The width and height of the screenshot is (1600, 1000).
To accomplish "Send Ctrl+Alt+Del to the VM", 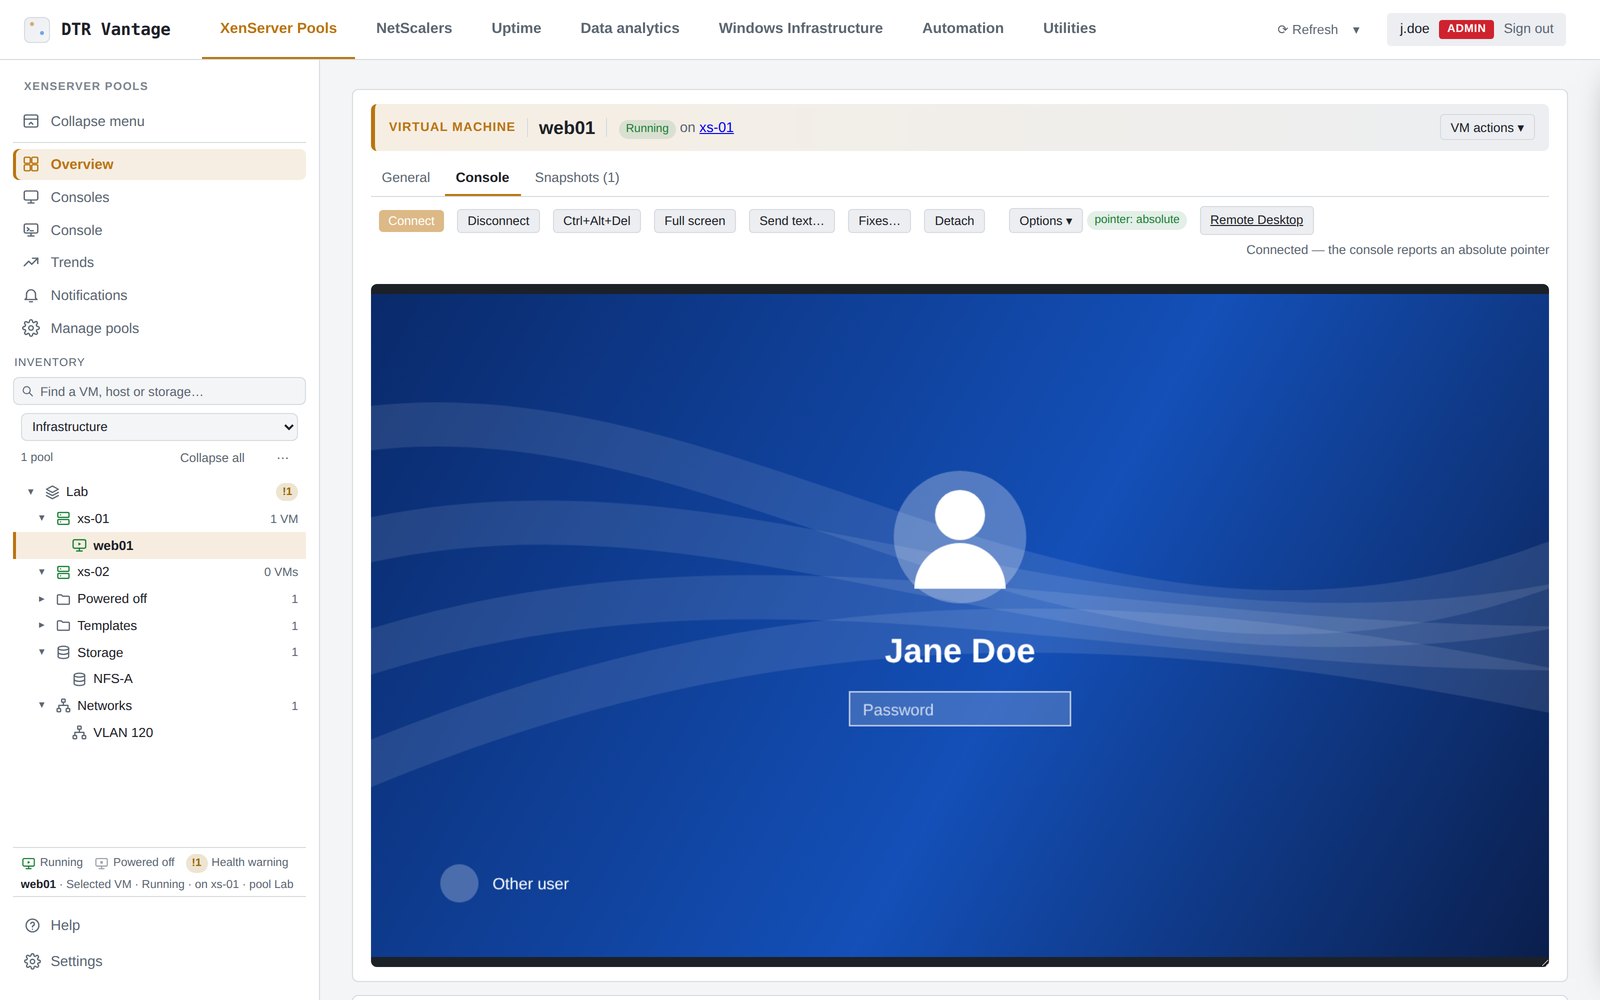I will [x=597, y=221].
